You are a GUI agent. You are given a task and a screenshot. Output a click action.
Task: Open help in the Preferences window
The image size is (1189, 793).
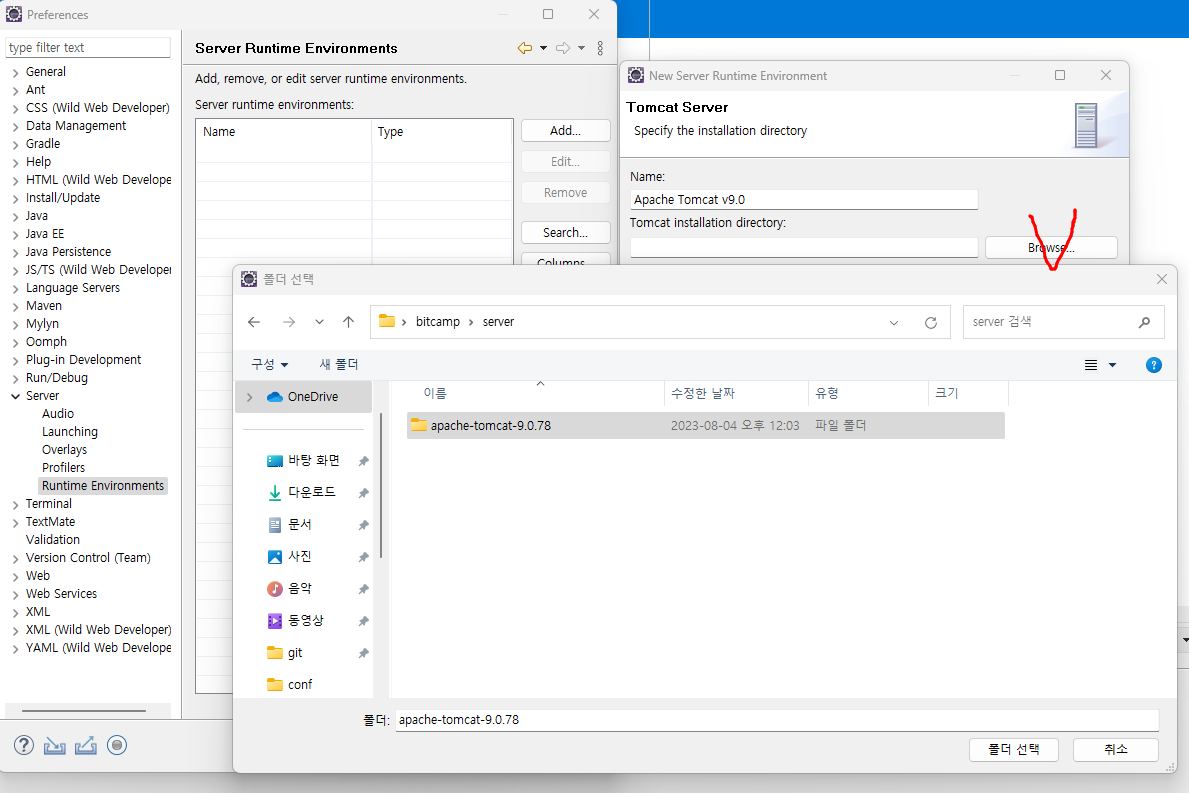24,745
